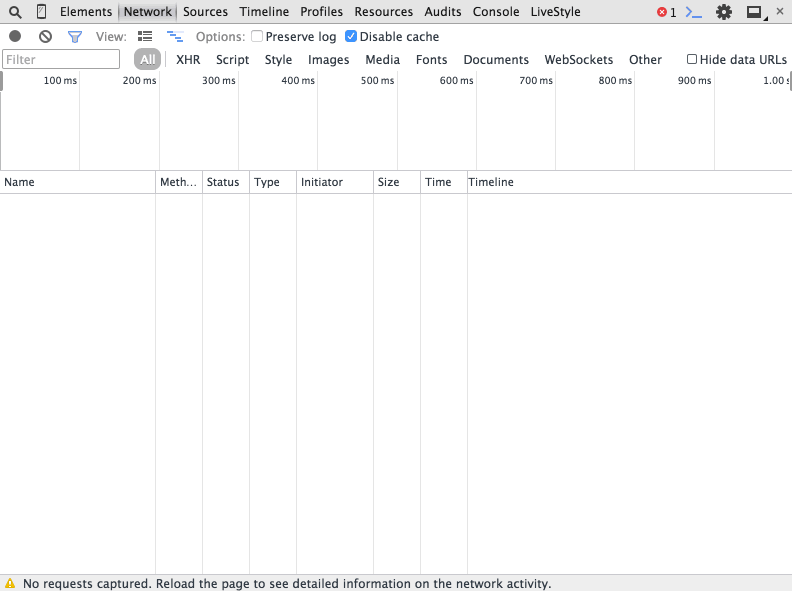Switch to large request rows view icon
Image resolution: width=792 pixels, height=591 pixels.
(x=145, y=36)
